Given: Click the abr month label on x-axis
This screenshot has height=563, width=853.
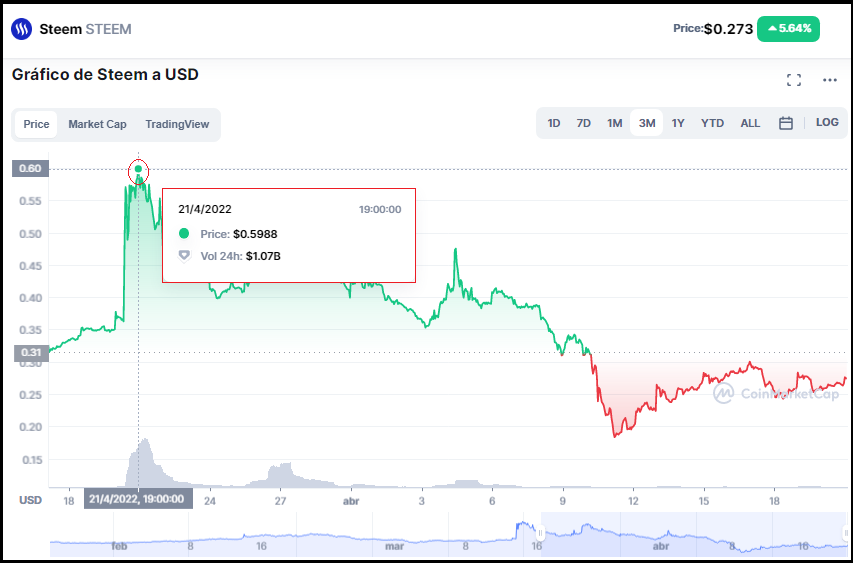Looking at the screenshot, I should [x=351, y=501].
